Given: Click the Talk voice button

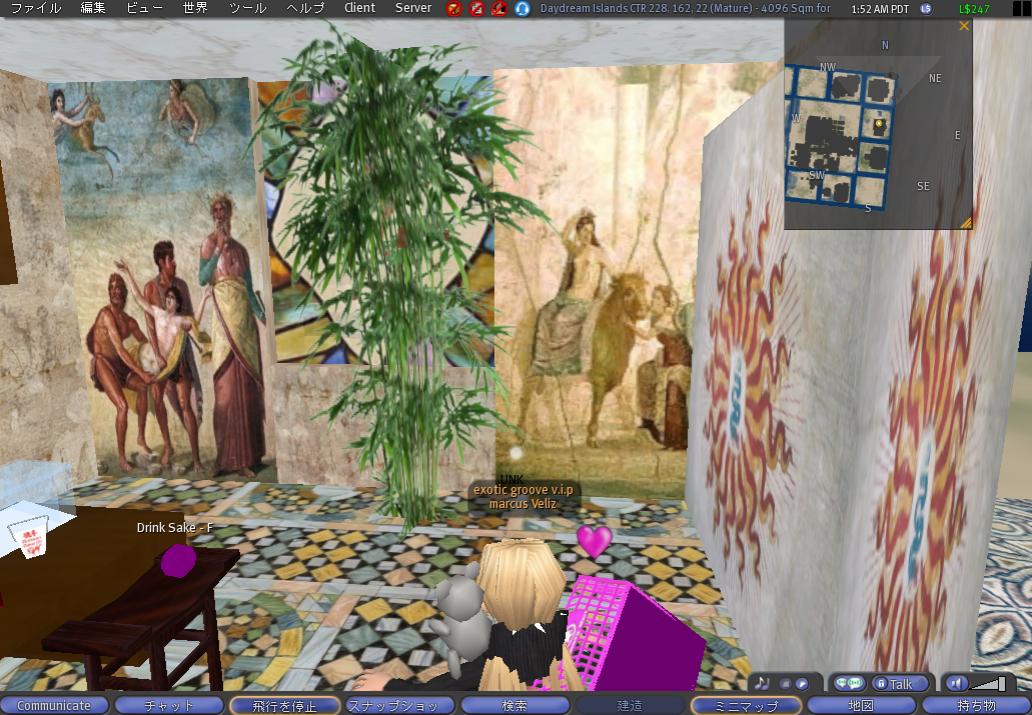Looking at the screenshot, I should 900,683.
